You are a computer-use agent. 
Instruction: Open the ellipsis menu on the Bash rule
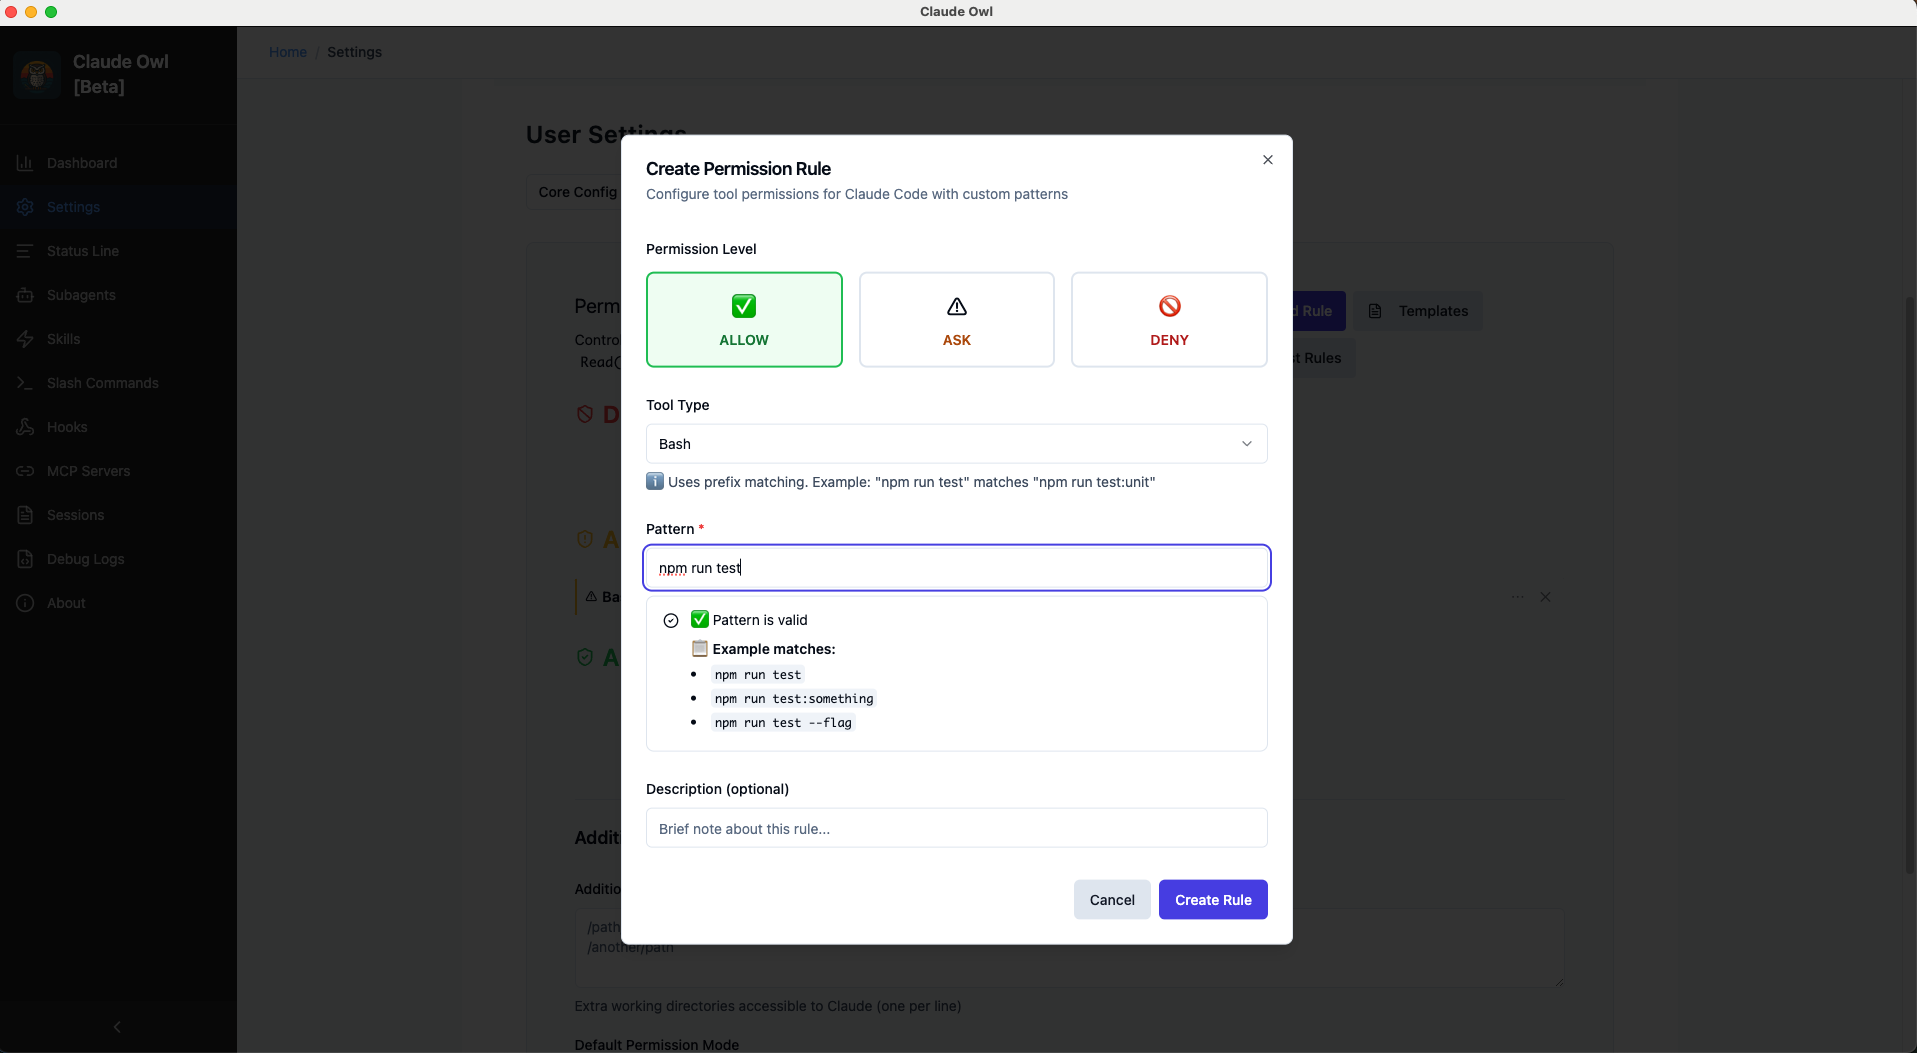[x=1517, y=597]
